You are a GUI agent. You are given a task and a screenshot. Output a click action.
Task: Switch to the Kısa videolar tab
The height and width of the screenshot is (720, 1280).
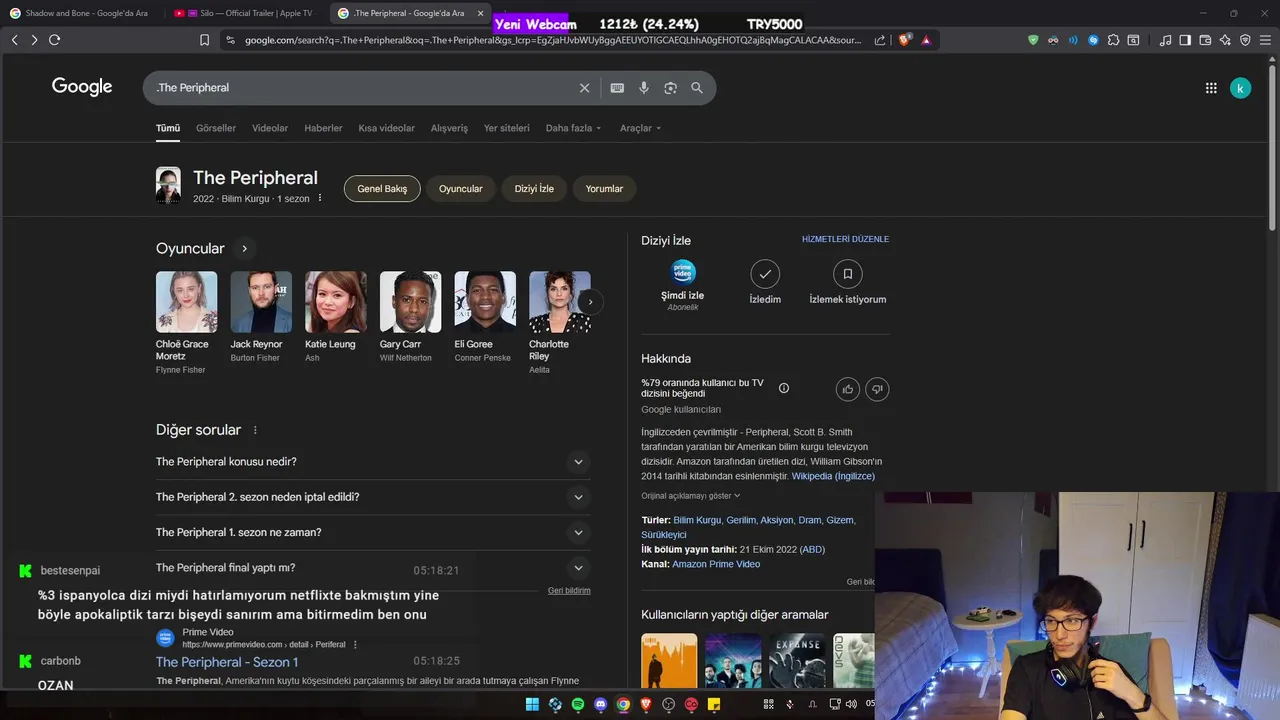point(386,128)
